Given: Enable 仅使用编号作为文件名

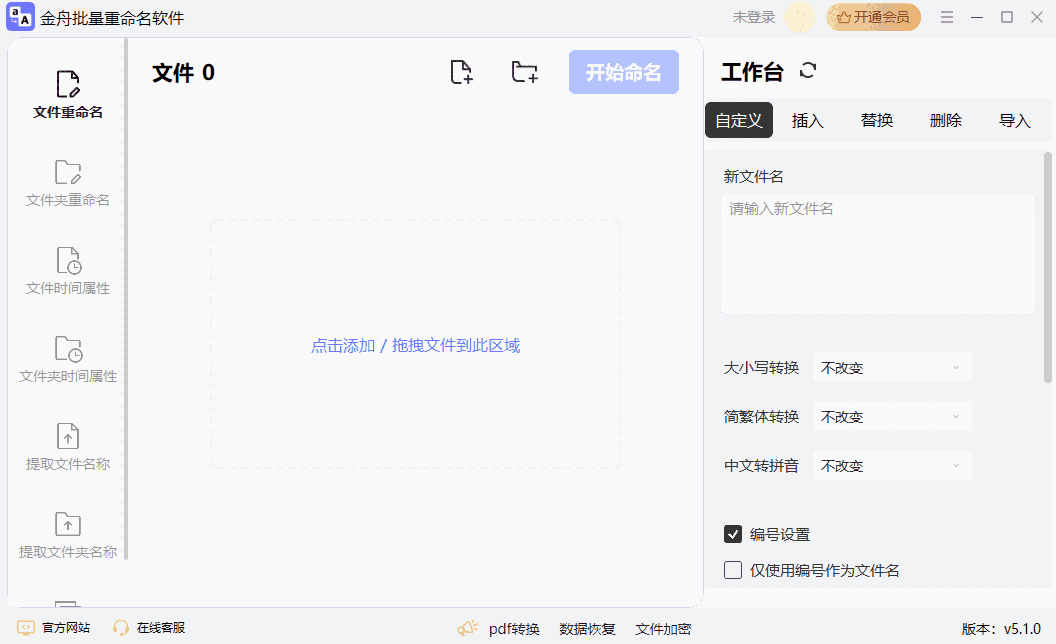Looking at the screenshot, I should tap(733, 569).
